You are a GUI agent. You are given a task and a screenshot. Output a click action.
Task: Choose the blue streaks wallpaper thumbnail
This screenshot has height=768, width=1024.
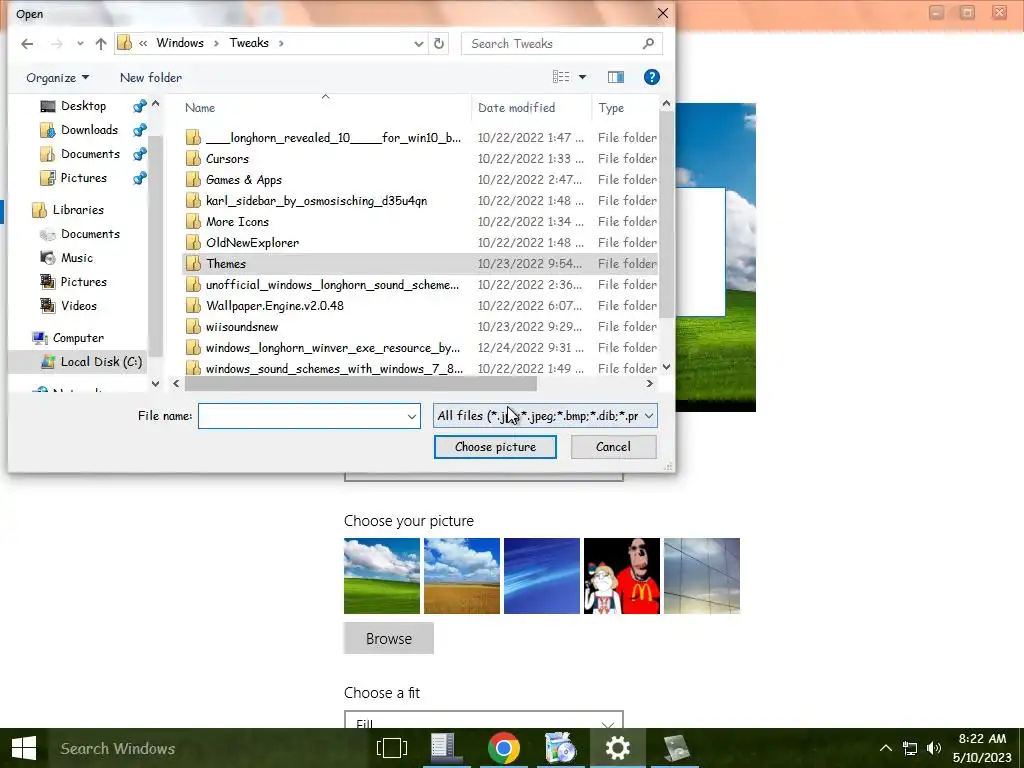coord(541,576)
